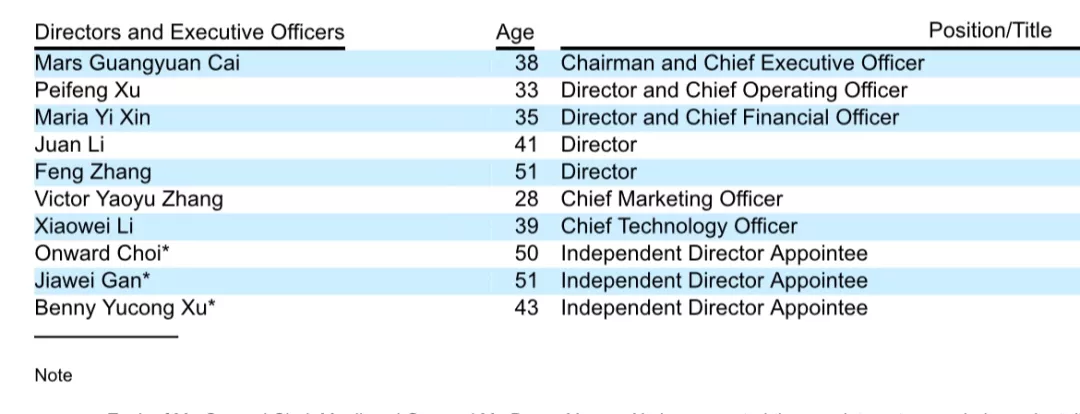Select Benny Yucong Xu's name
The image size is (1080, 414).
125,308
